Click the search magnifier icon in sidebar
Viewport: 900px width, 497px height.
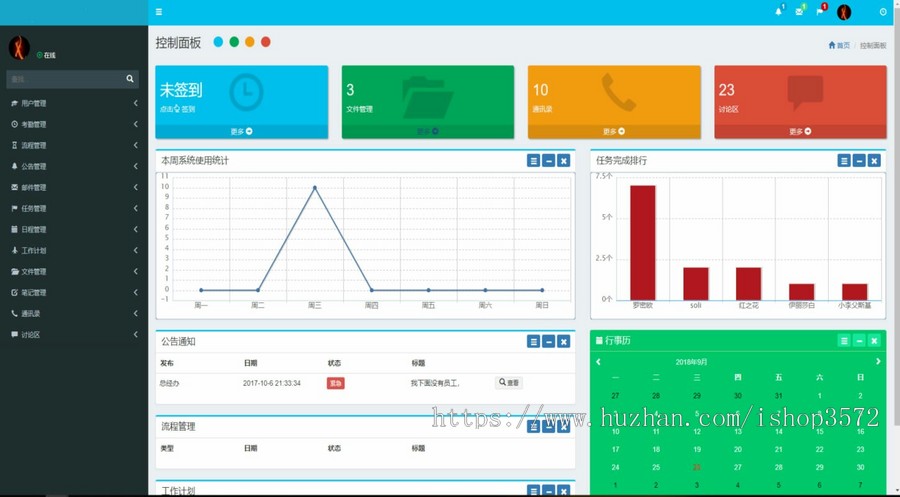click(130, 79)
